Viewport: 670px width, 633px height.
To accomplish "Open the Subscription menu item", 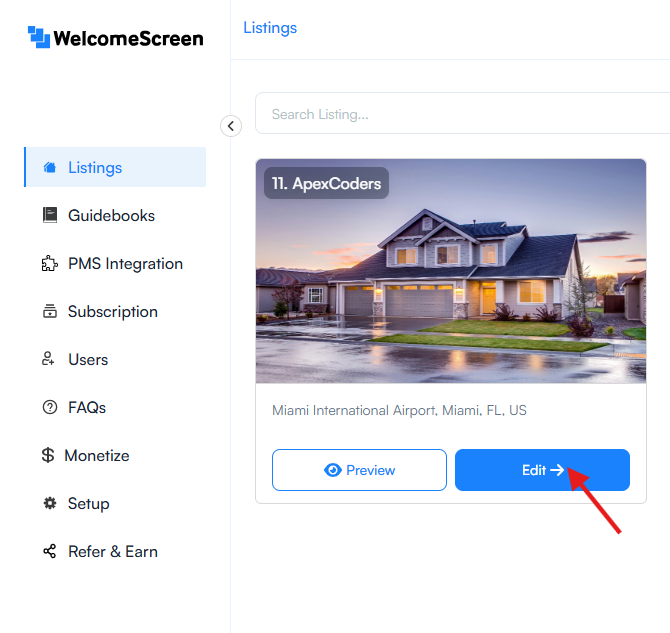I will [115, 311].
